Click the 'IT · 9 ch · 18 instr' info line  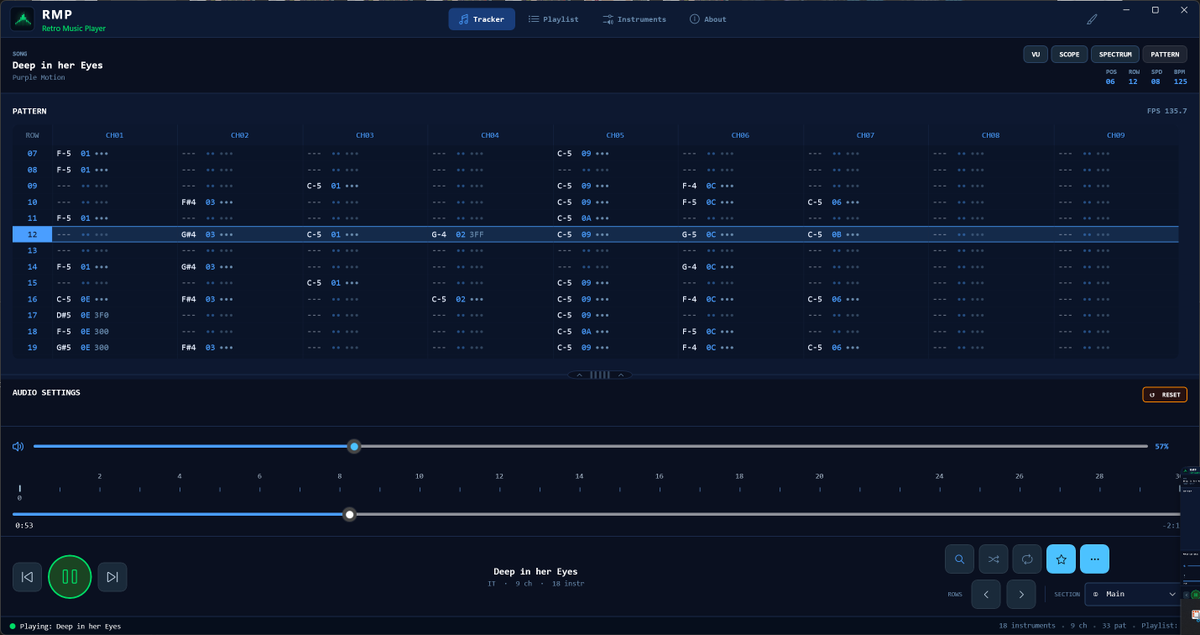point(535,583)
